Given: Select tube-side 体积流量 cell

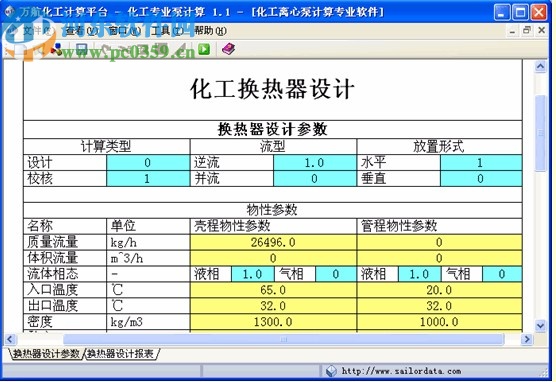Looking at the screenshot, I should [x=439, y=258].
